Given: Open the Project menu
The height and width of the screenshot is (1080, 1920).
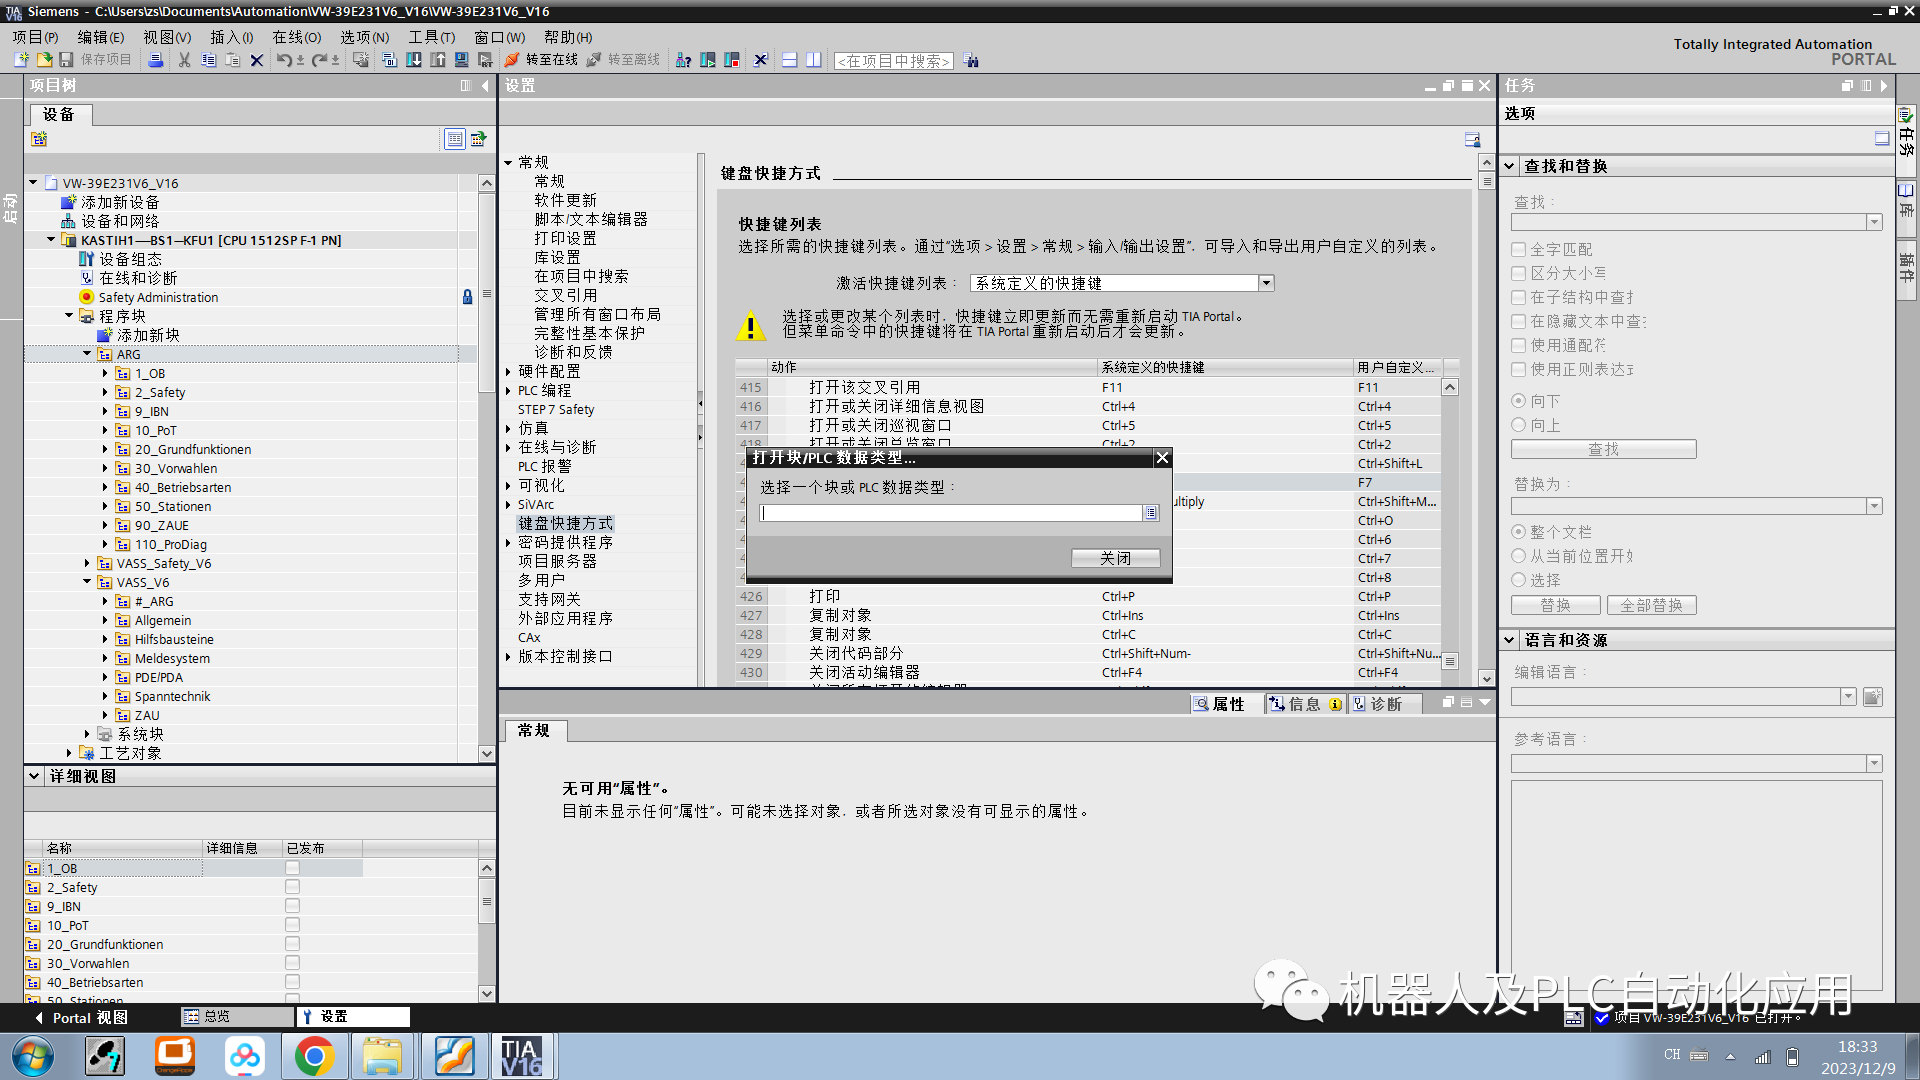Looking at the screenshot, I should pyautogui.click(x=35, y=37).
